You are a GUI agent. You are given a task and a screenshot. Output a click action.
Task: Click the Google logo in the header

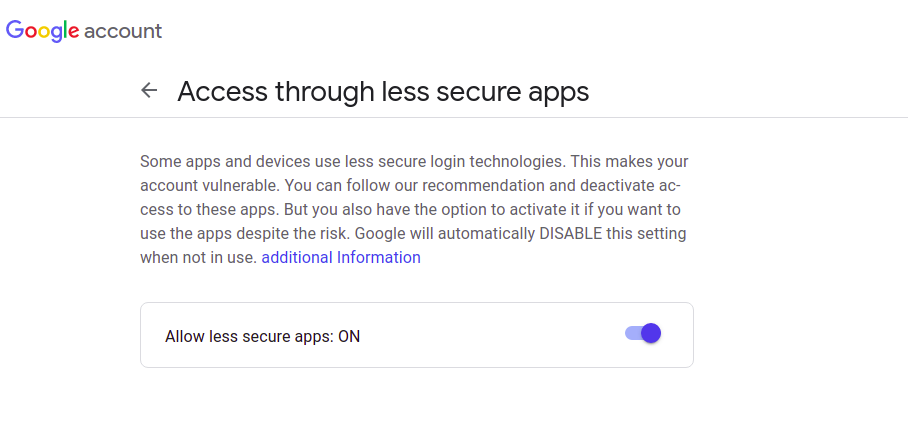click(x=42, y=31)
